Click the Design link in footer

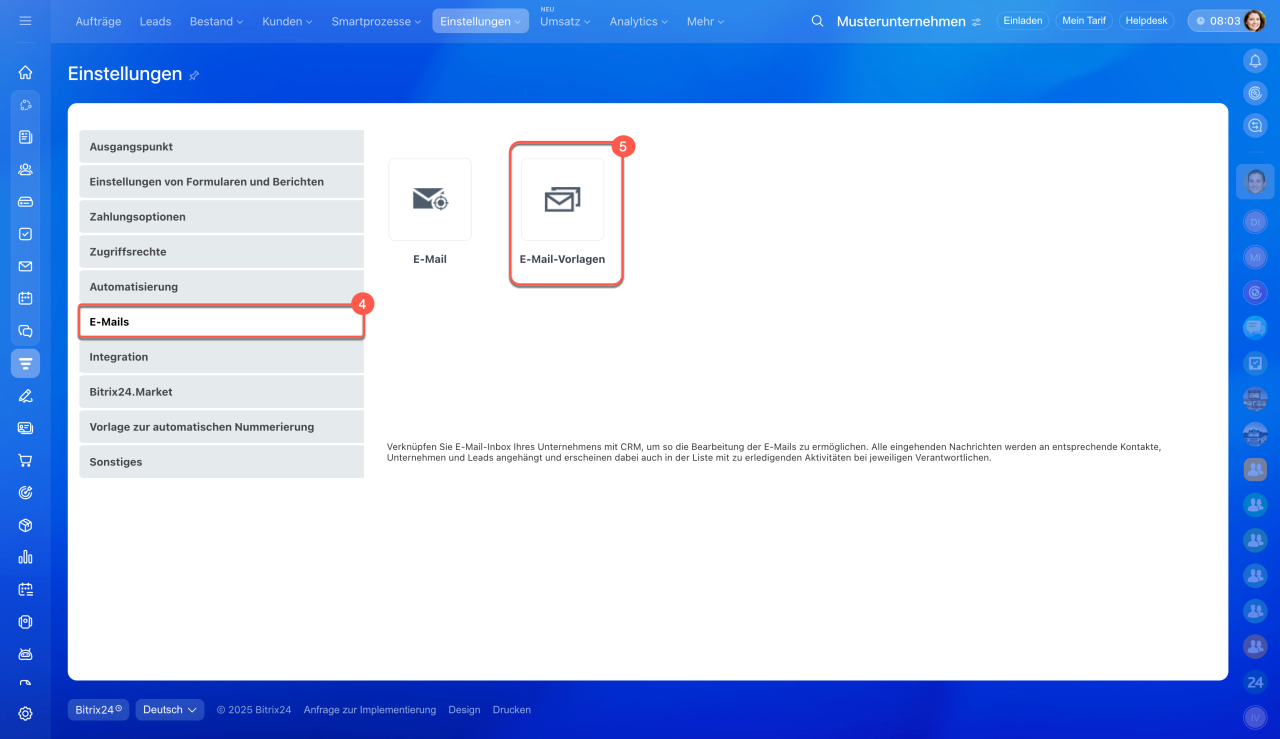click(464, 710)
